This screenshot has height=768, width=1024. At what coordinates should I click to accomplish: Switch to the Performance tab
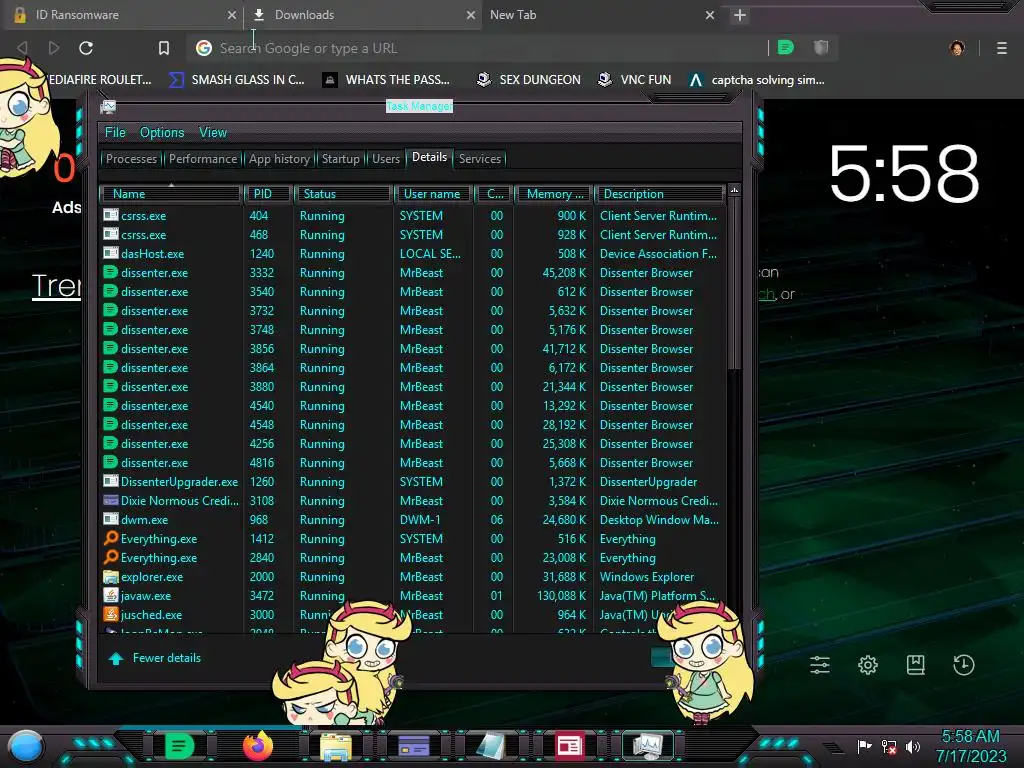(x=203, y=159)
